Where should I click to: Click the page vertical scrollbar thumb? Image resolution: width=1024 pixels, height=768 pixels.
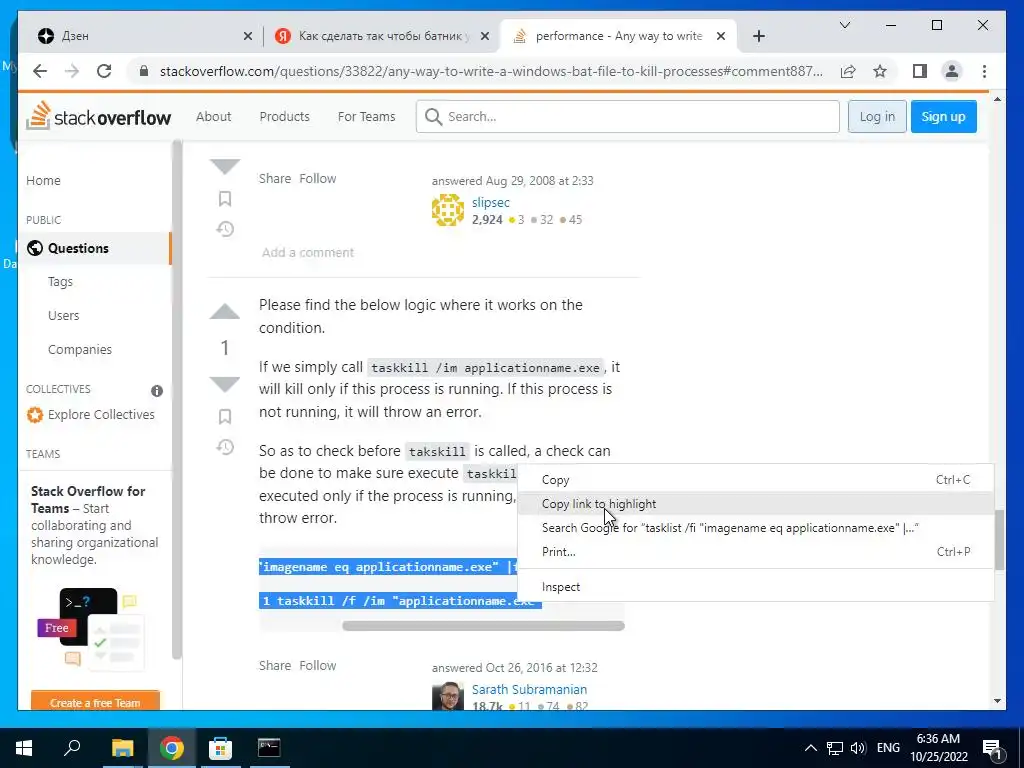[998, 539]
